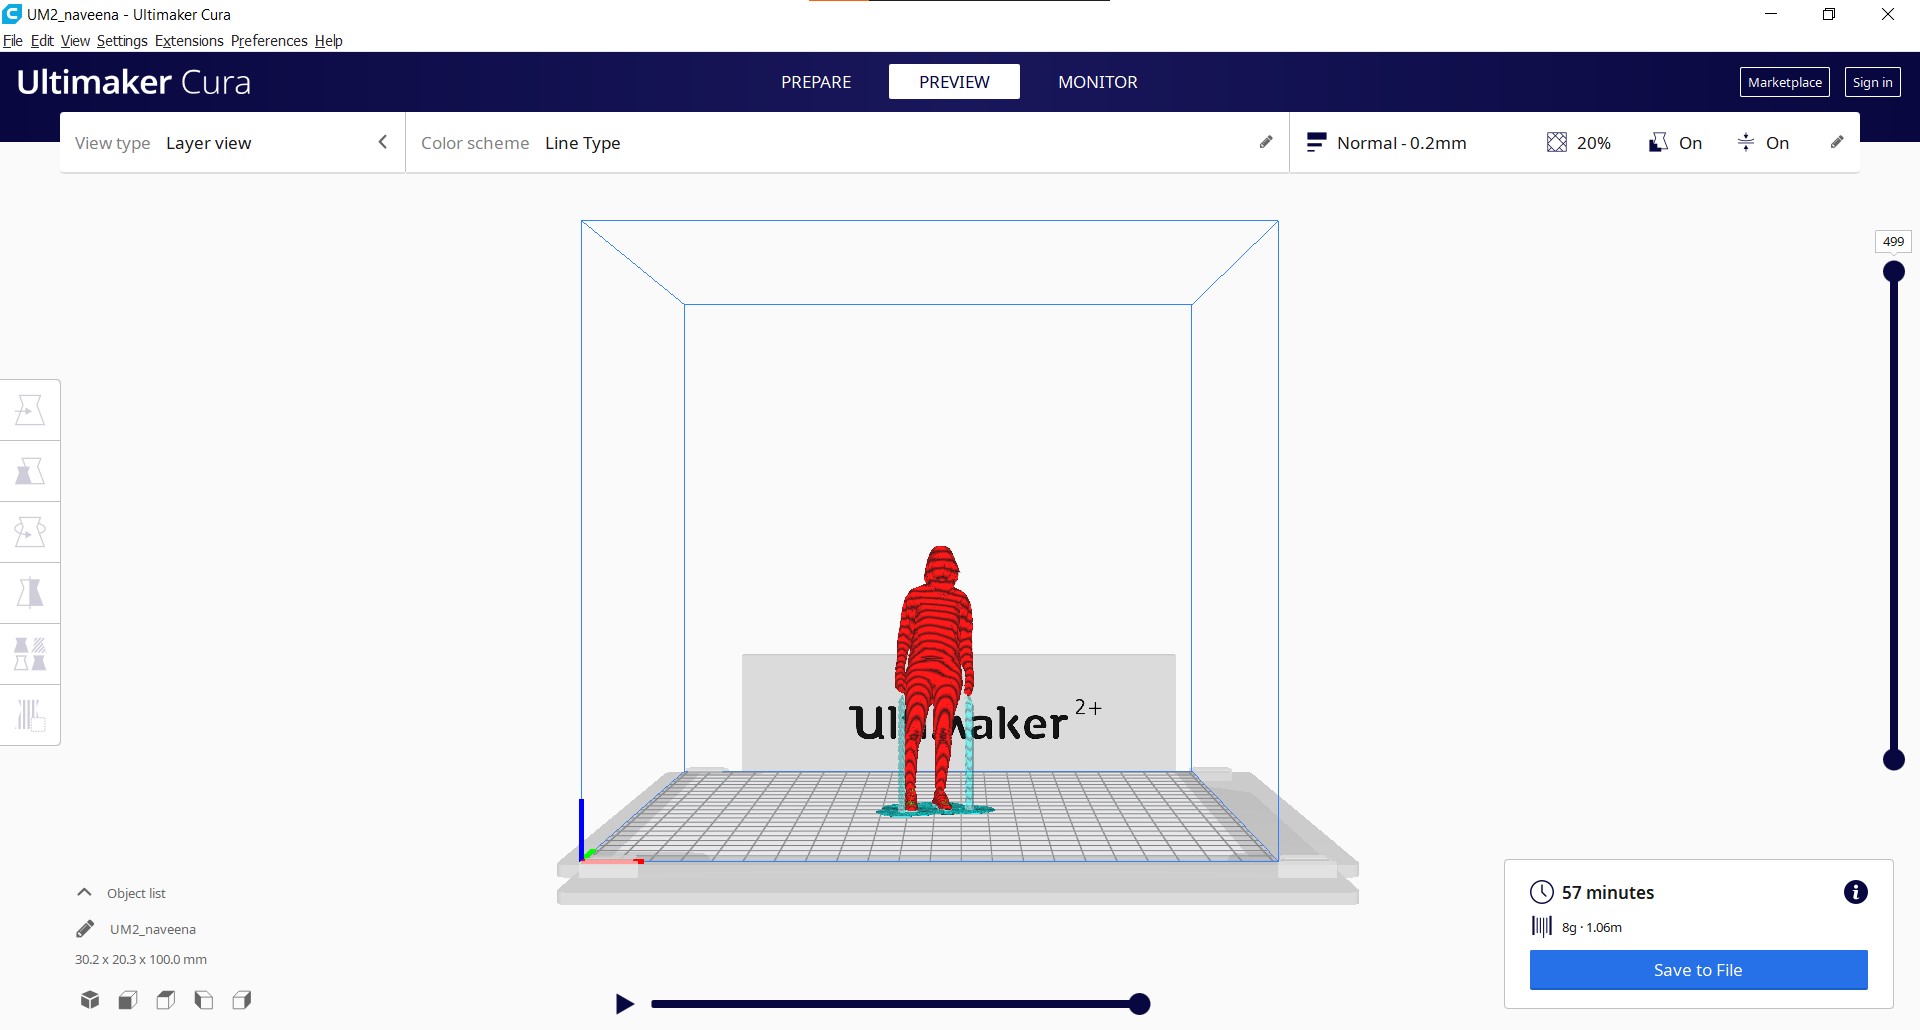
Task: Click the infill 20% icon
Action: click(1557, 142)
